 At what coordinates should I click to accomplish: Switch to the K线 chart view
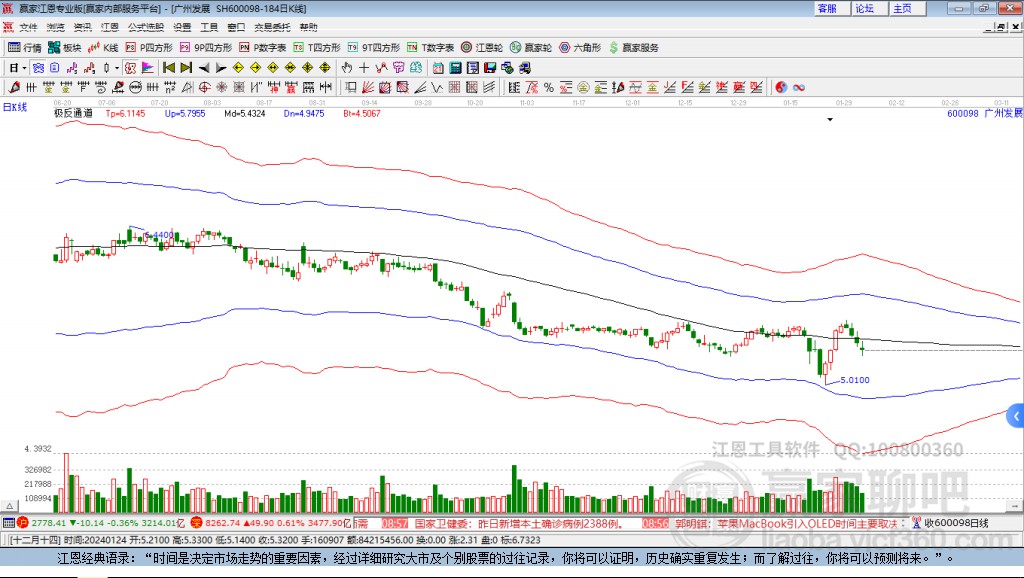[x=103, y=48]
